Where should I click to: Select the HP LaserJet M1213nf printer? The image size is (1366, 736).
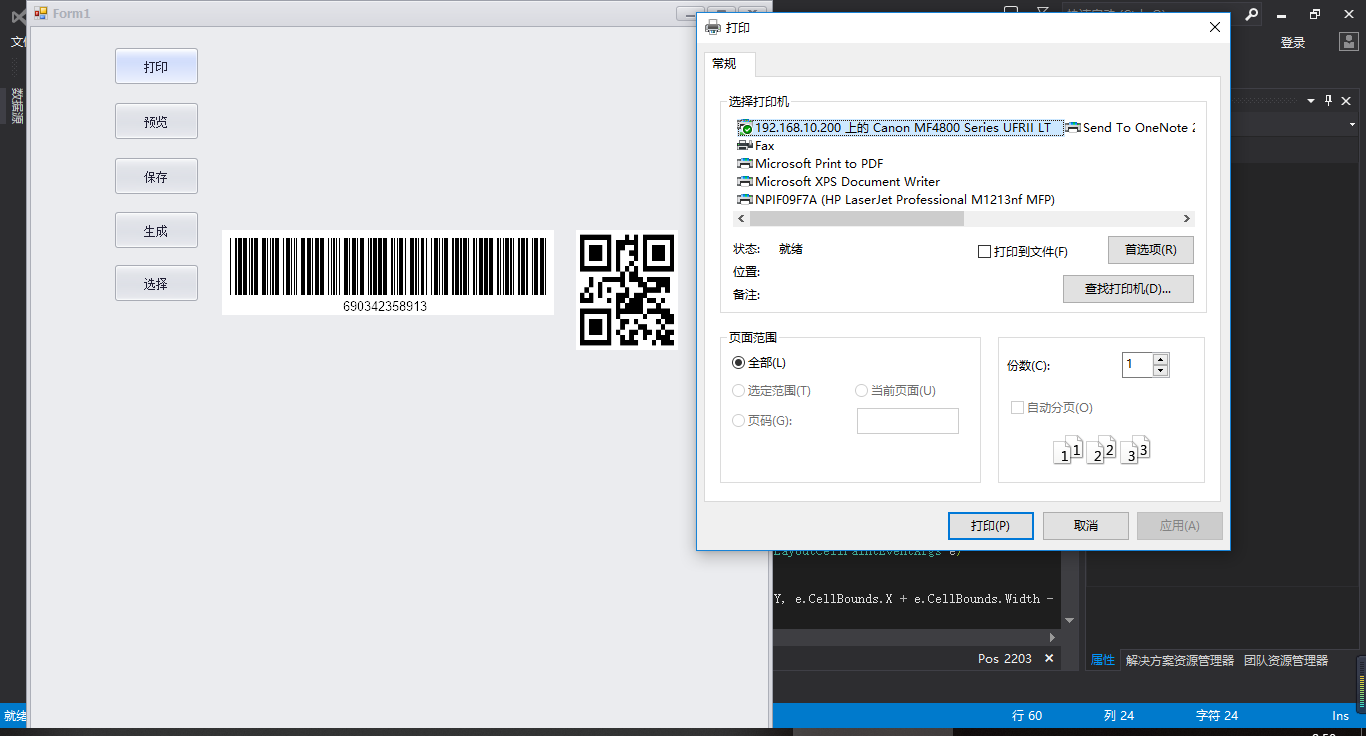pyautogui.click(x=896, y=200)
